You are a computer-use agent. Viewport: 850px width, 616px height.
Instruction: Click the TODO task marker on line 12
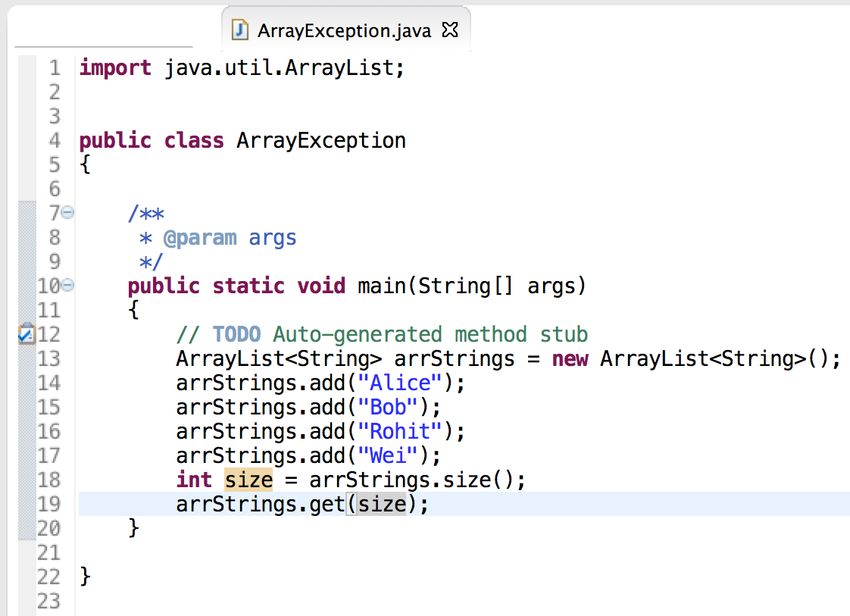pyautogui.click(x=27, y=333)
